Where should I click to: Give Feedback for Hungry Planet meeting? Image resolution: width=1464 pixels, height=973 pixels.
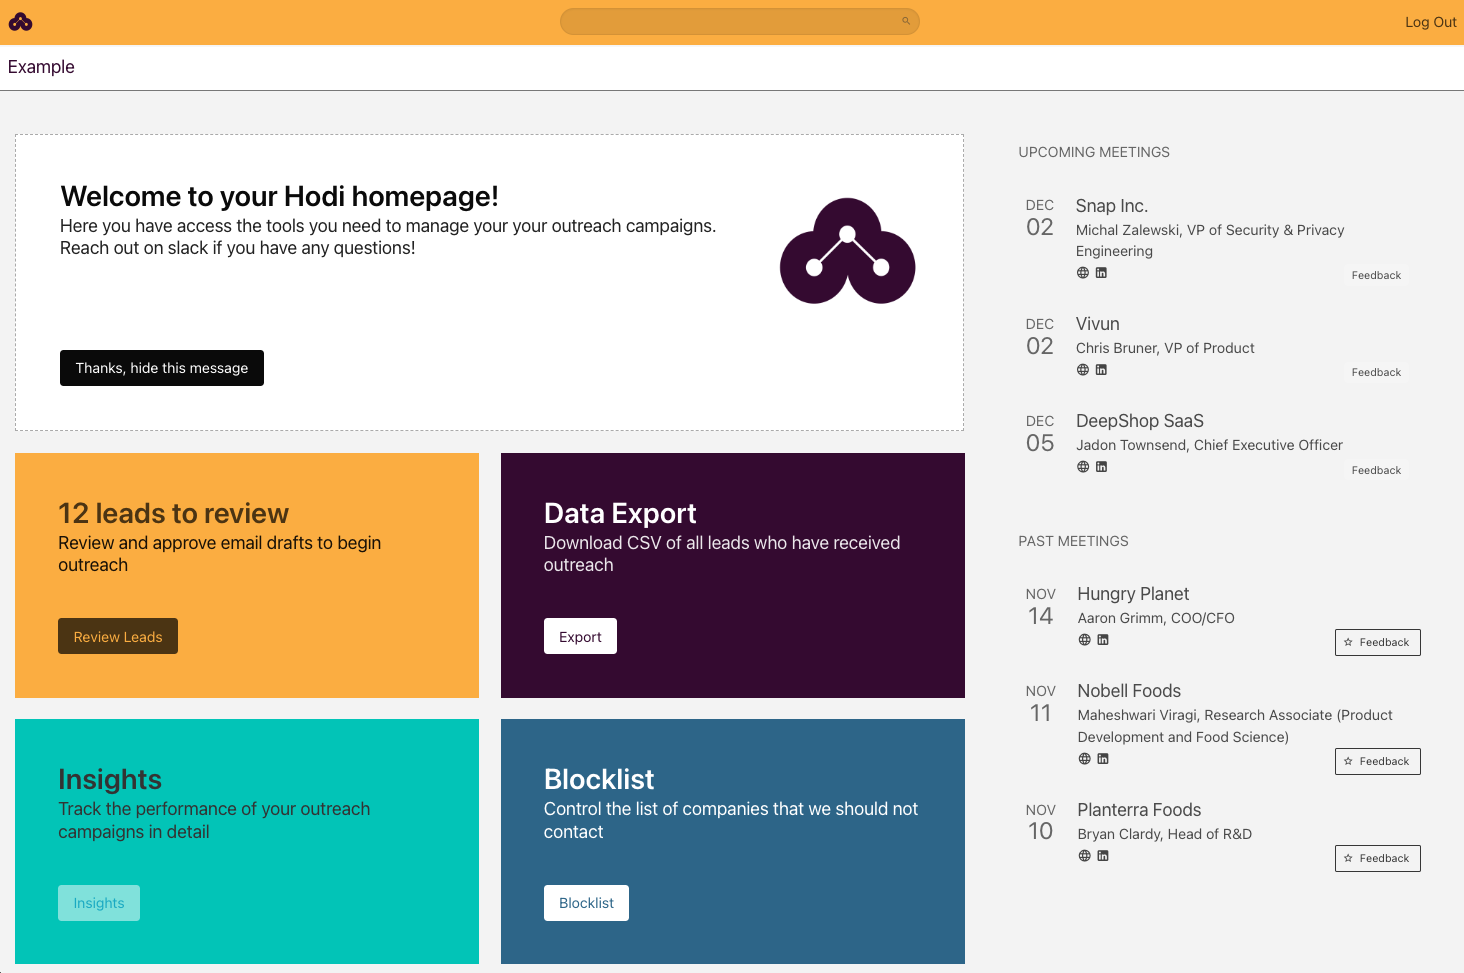[x=1377, y=642]
